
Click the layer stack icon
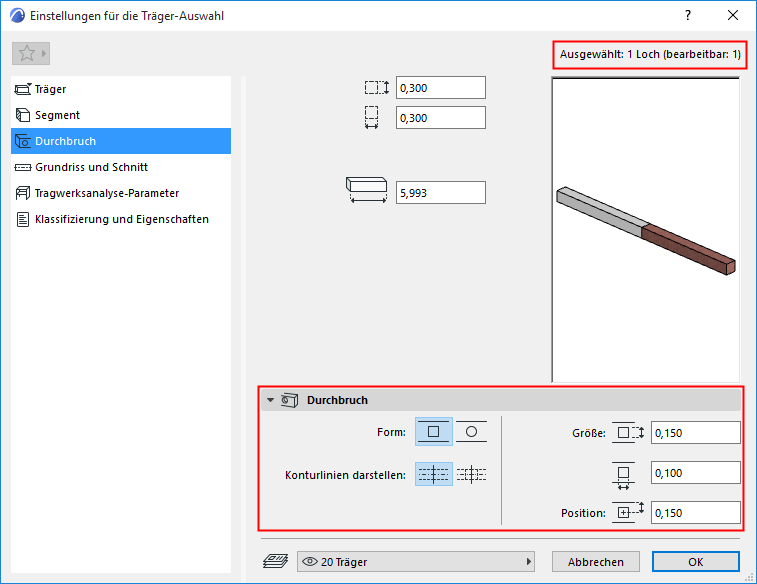click(x=276, y=561)
